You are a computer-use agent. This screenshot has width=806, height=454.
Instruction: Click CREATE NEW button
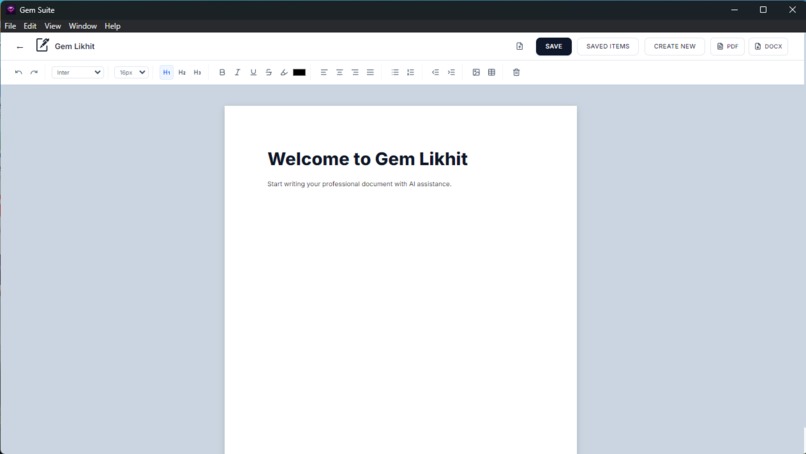pos(674,46)
